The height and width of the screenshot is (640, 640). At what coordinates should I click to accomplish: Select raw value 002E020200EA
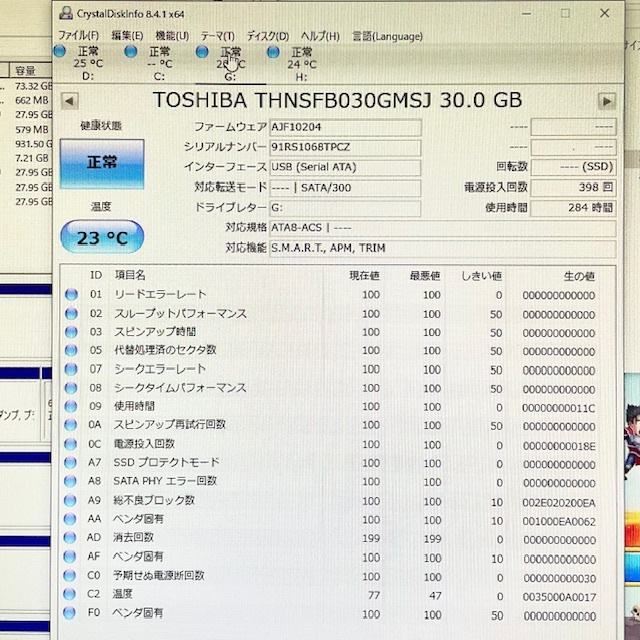point(559,503)
